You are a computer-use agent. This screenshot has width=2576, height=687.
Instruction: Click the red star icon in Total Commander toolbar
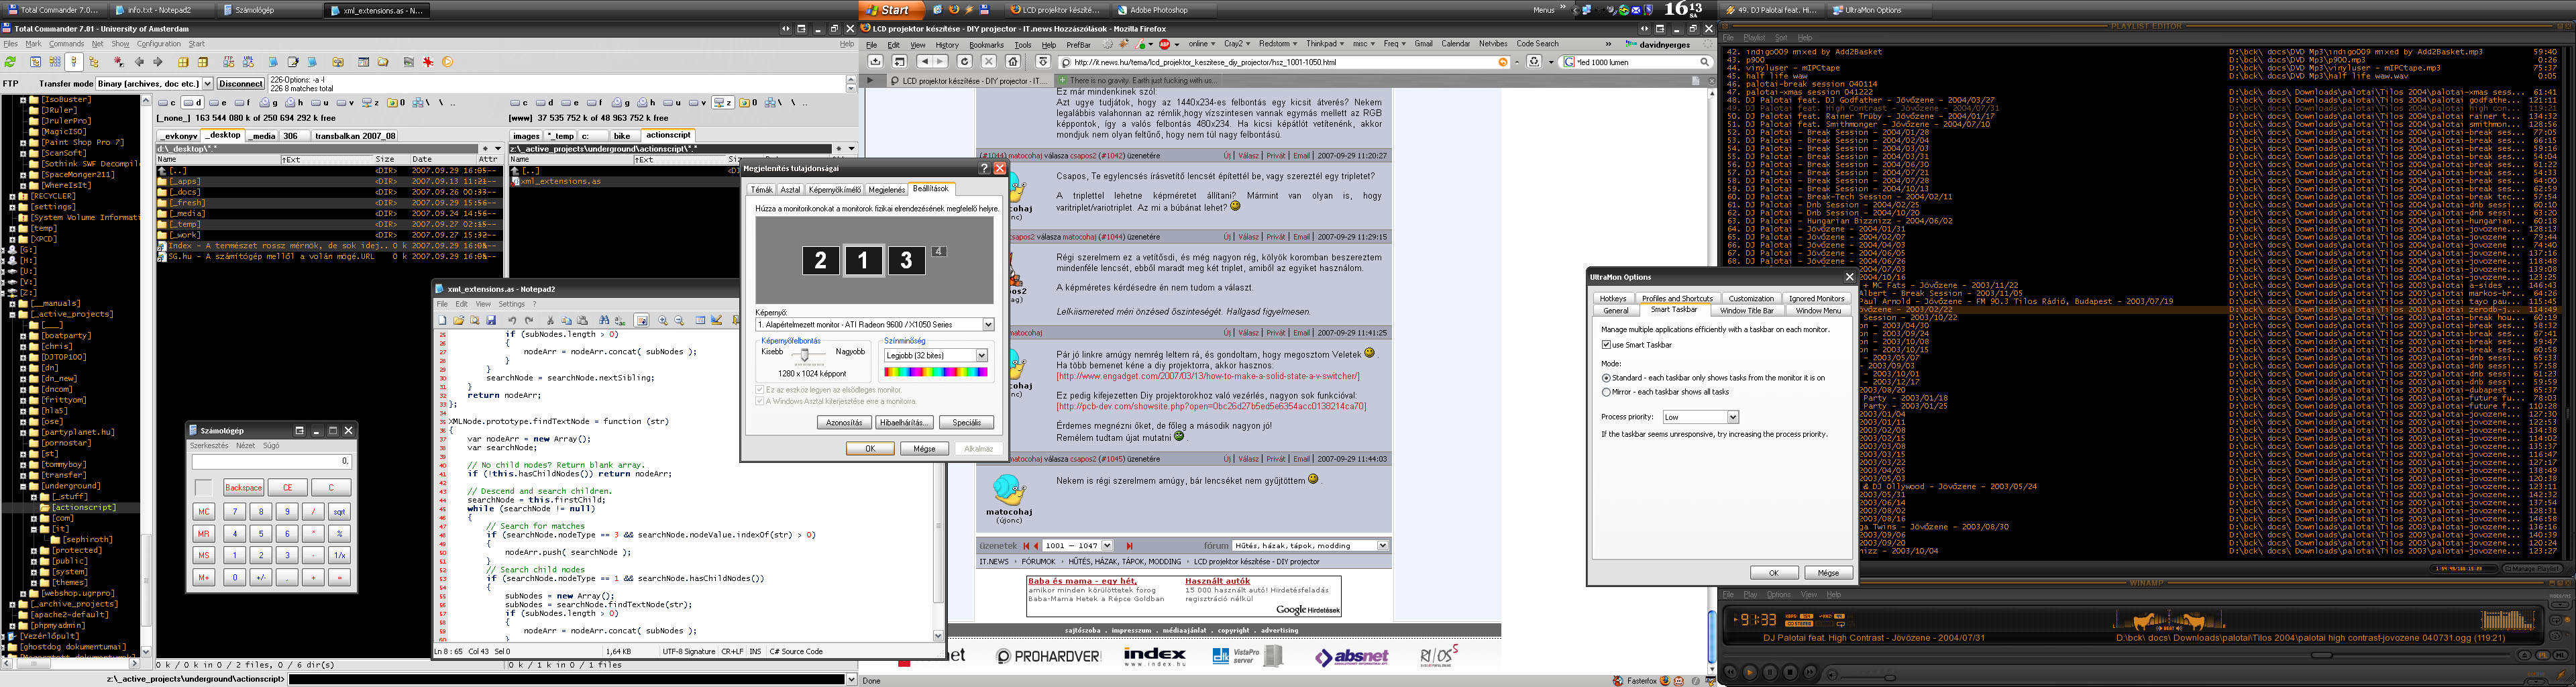(429, 62)
